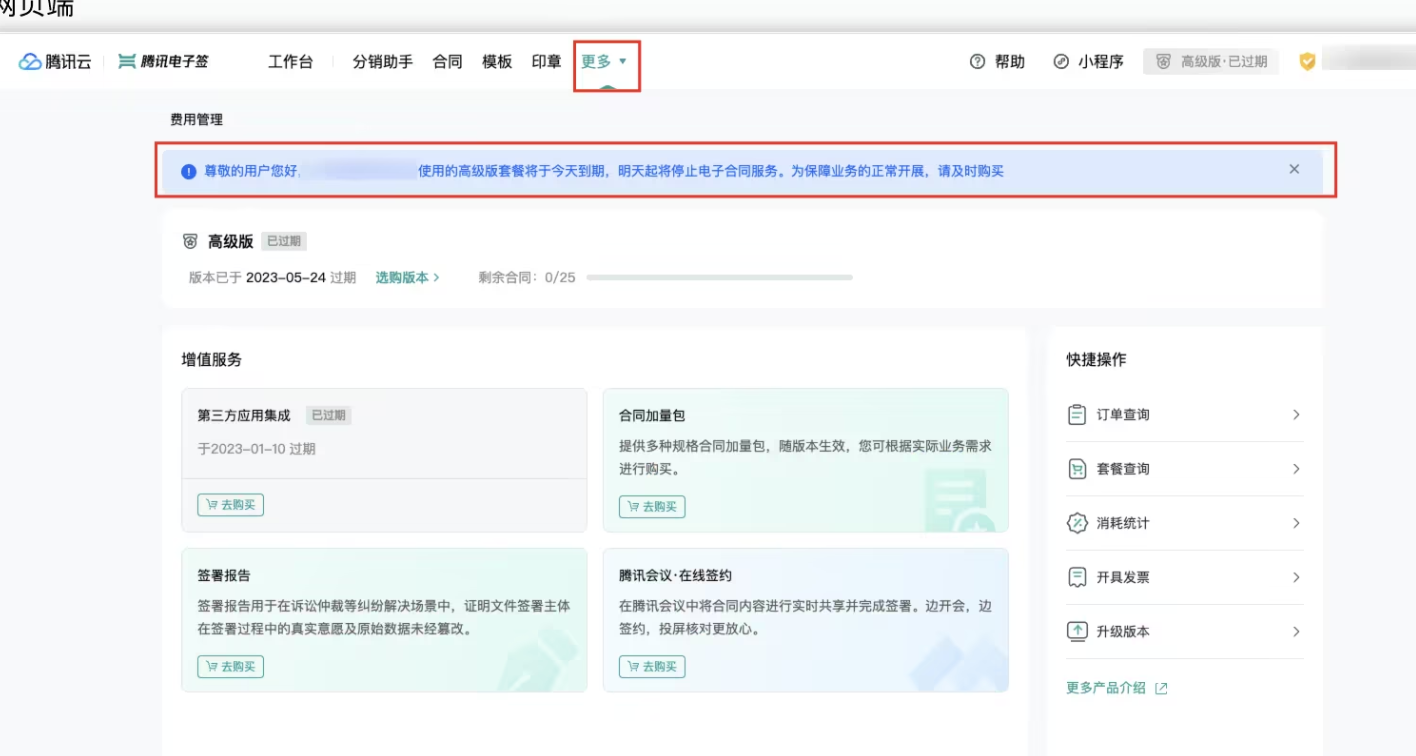Expand 升级版本 with its chevron
This screenshot has height=756, width=1416.
pos(1296,631)
